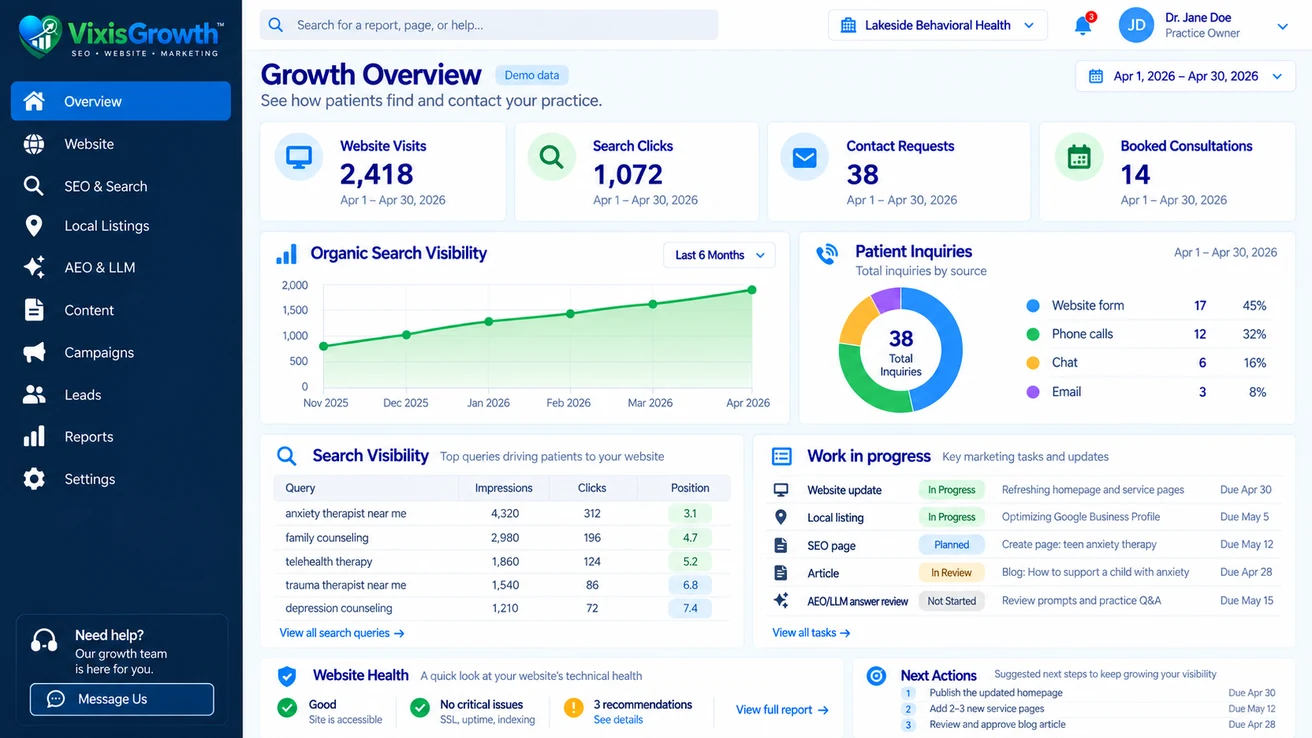Click the 'Demo data' badge
1312x738 pixels.
[x=532, y=75]
